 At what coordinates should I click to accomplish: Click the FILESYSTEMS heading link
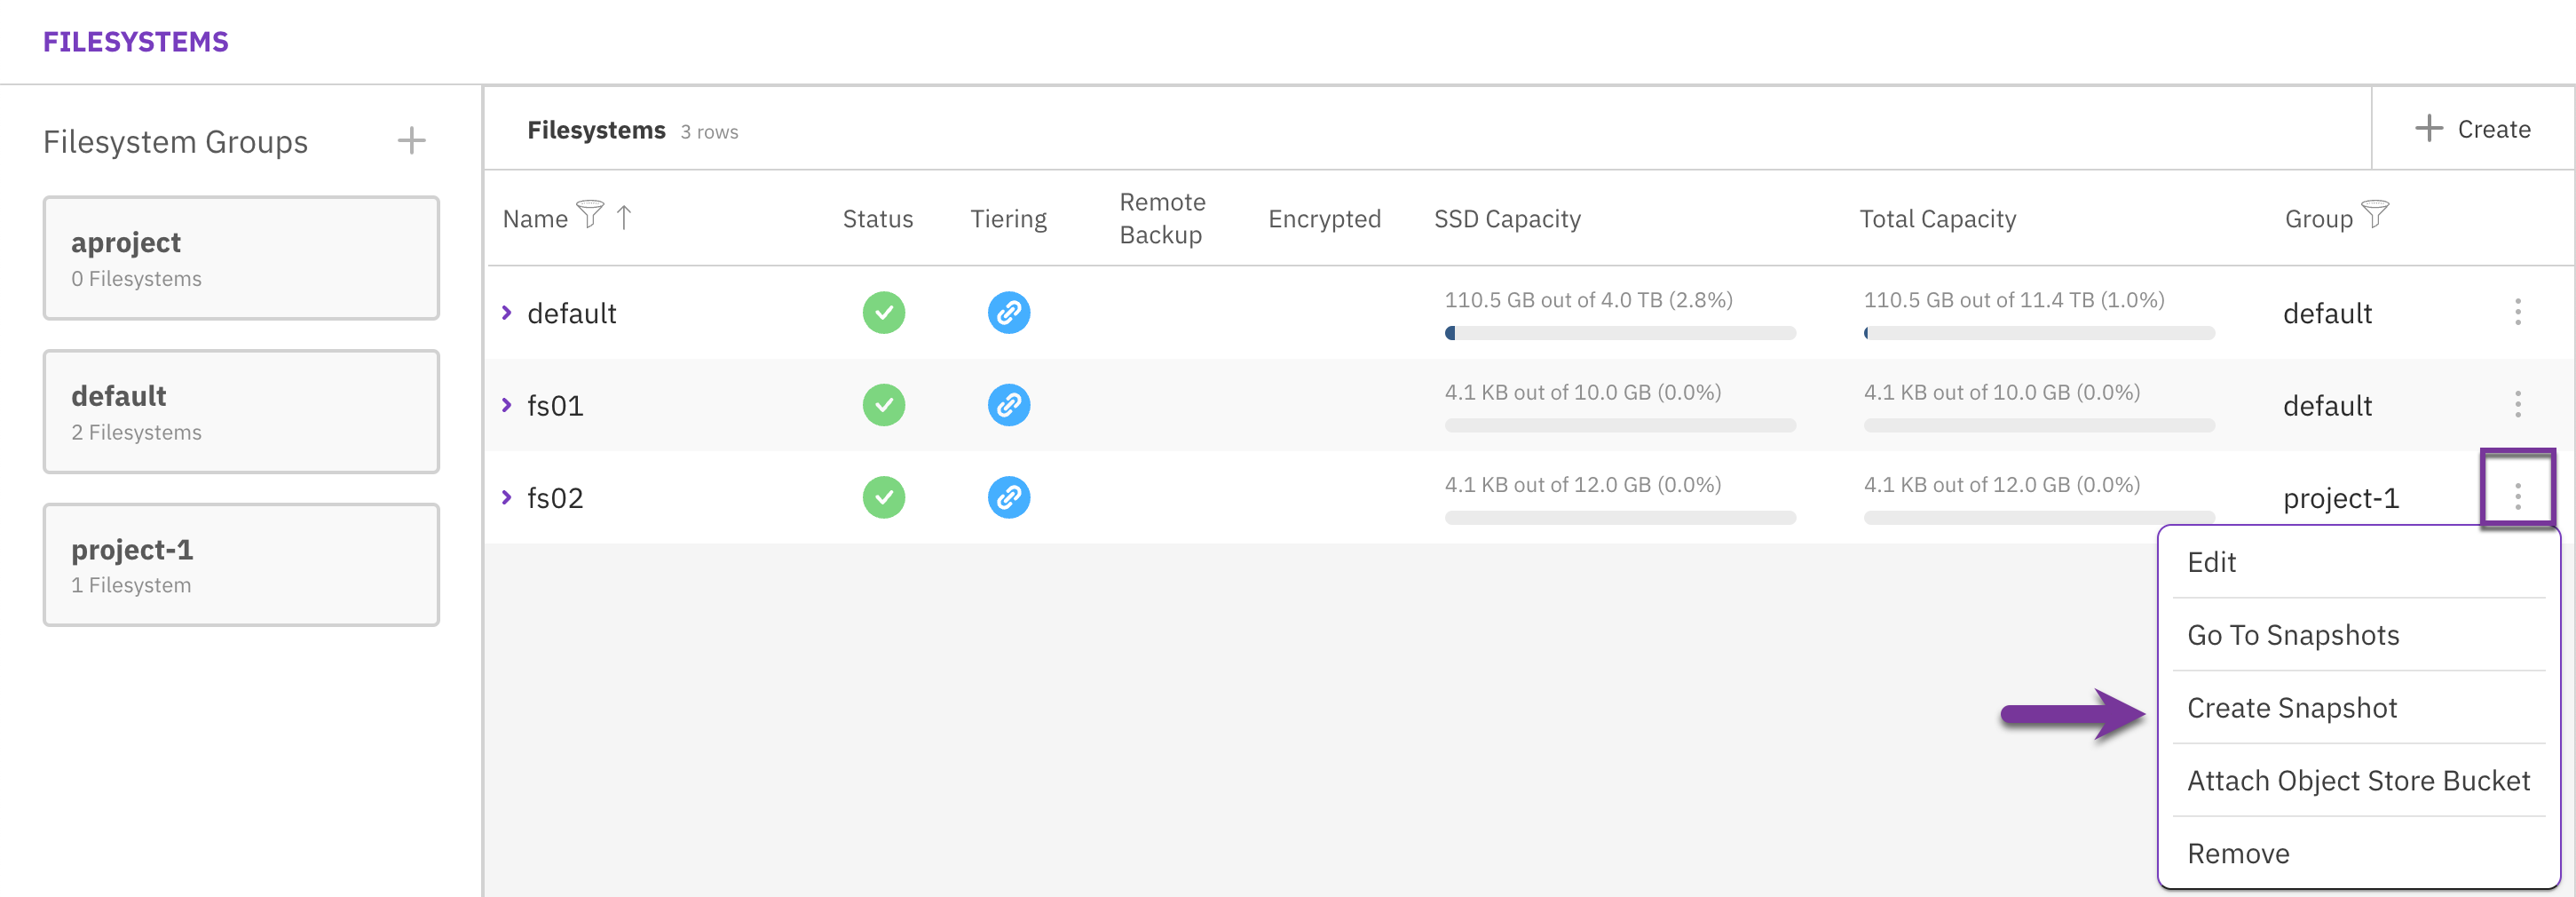pos(136,41)
